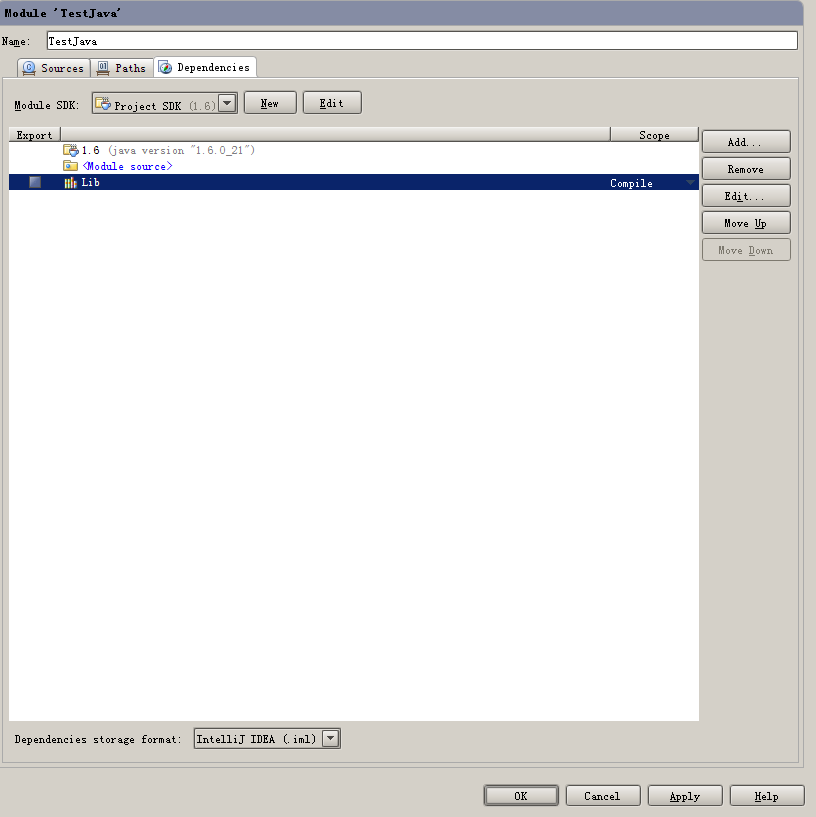Click the Dependencies tab icon
The height and width of the screenshot is (817, 816).
(x=165, y=67)
